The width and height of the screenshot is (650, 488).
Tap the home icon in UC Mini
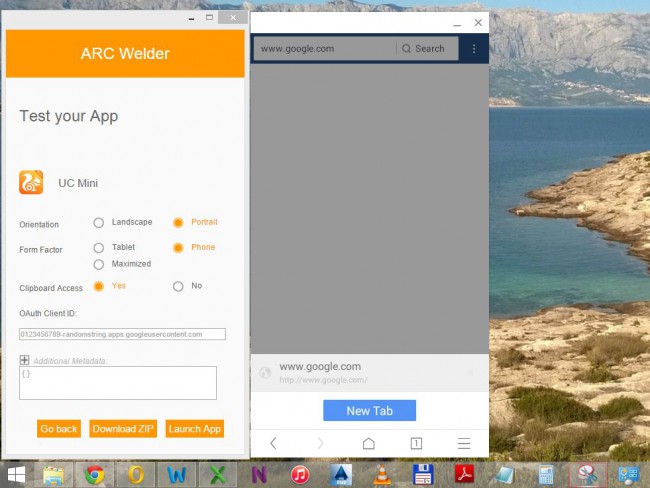click(x=369, y=443)
